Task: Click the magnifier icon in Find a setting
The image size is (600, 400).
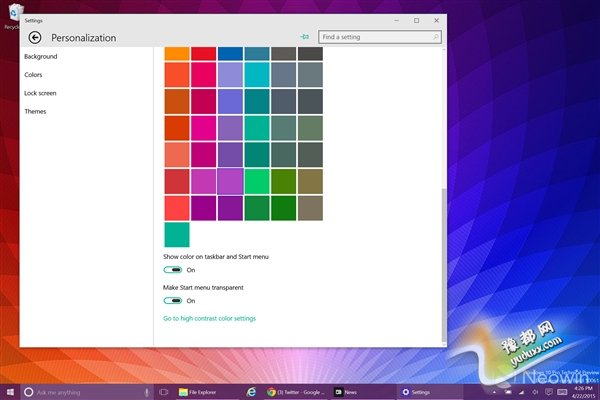Action: click(x=436, y=37)
